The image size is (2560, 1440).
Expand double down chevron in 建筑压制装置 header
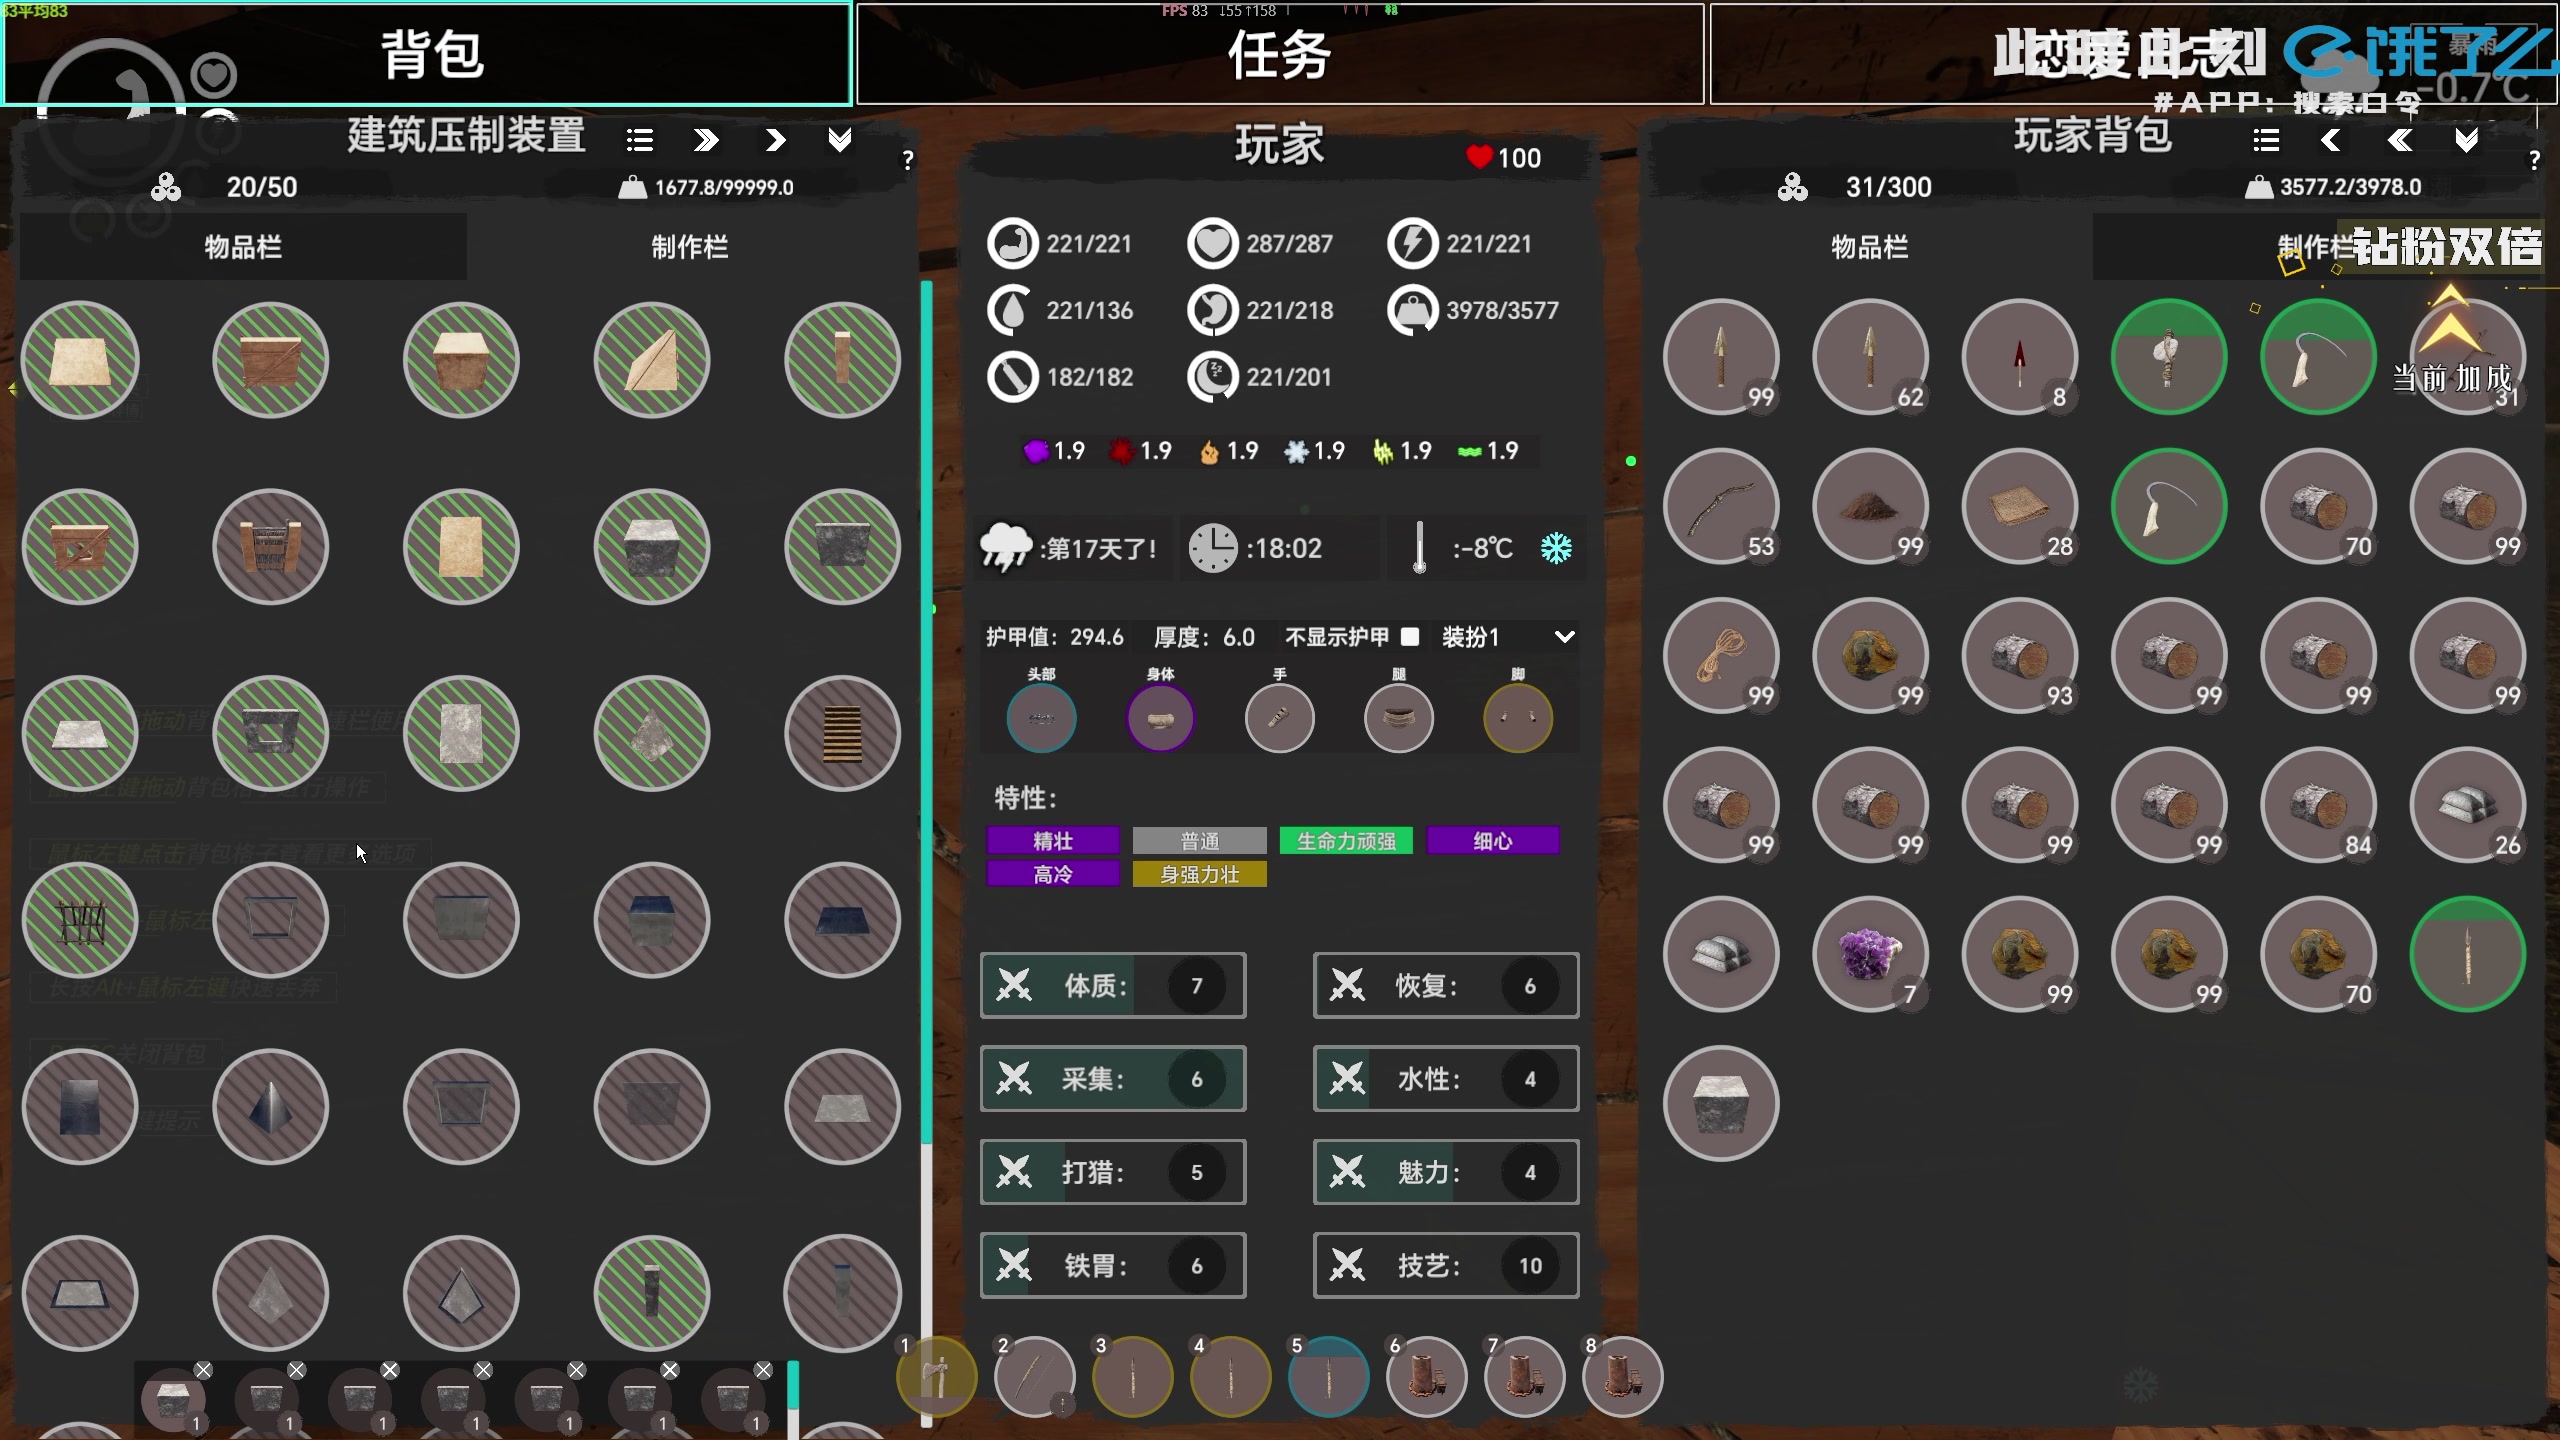(840, 140)
